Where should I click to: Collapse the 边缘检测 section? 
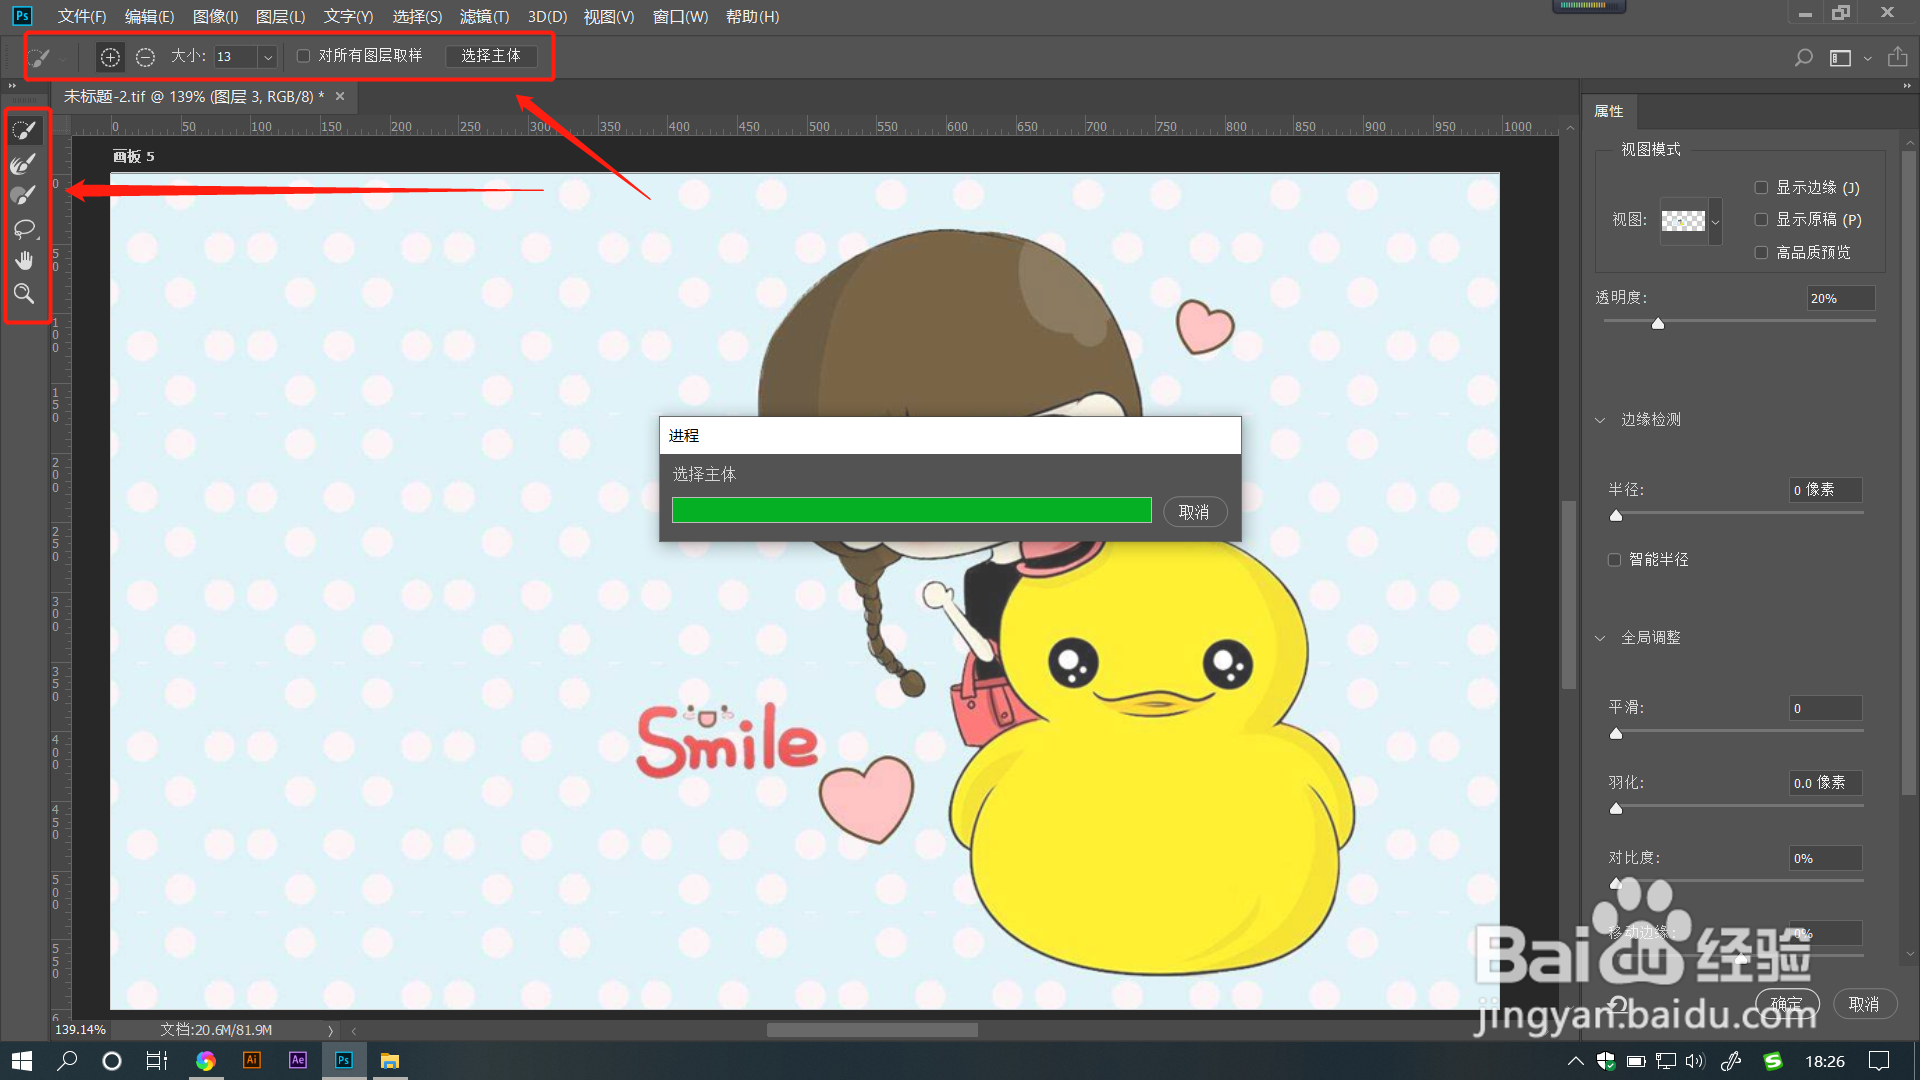pyautogui.click(x=1599, y=420)
